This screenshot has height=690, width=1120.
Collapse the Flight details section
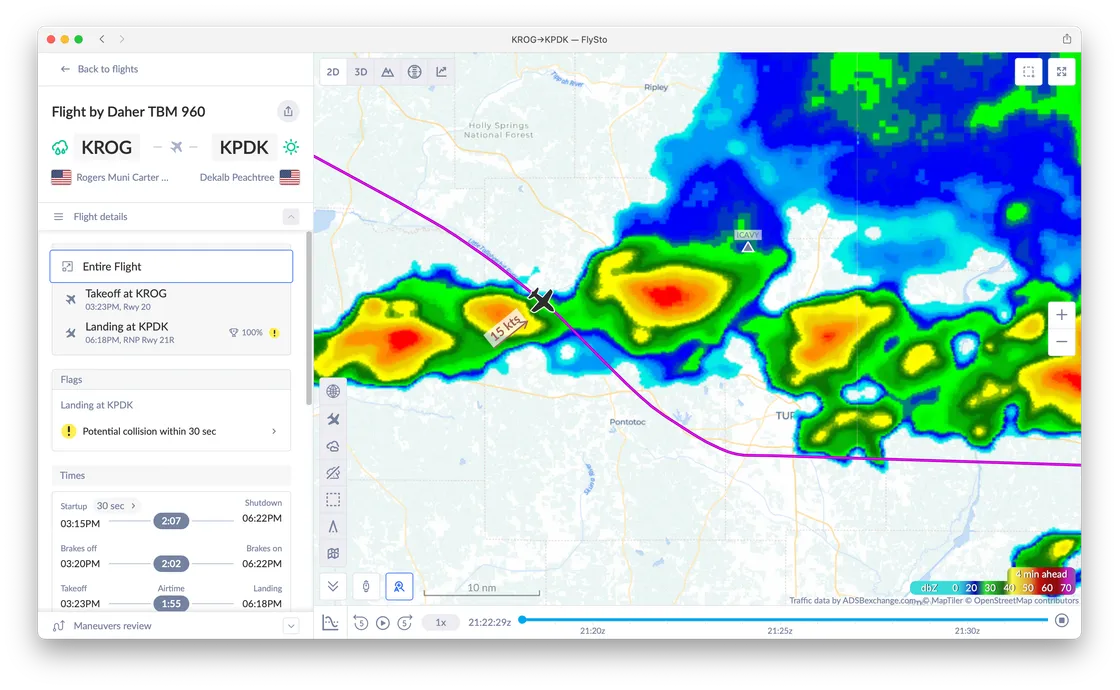point(291,216)
